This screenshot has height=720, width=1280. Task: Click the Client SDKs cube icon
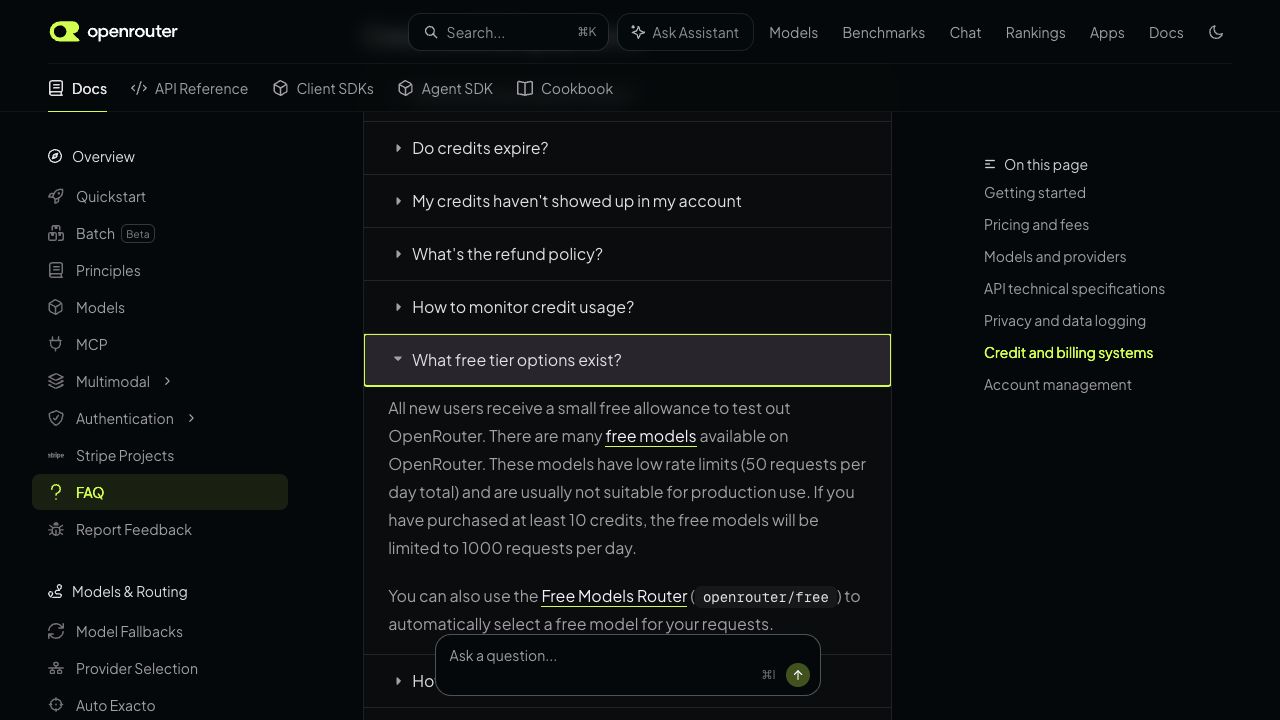coord(281,89)
